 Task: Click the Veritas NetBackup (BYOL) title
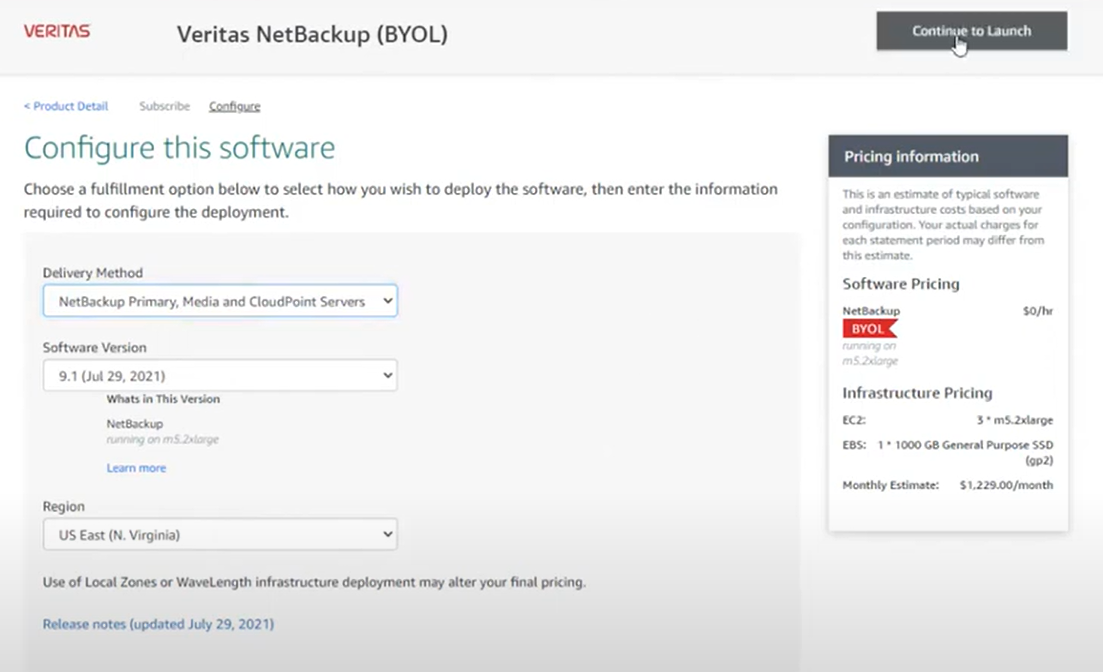[312, 34]
